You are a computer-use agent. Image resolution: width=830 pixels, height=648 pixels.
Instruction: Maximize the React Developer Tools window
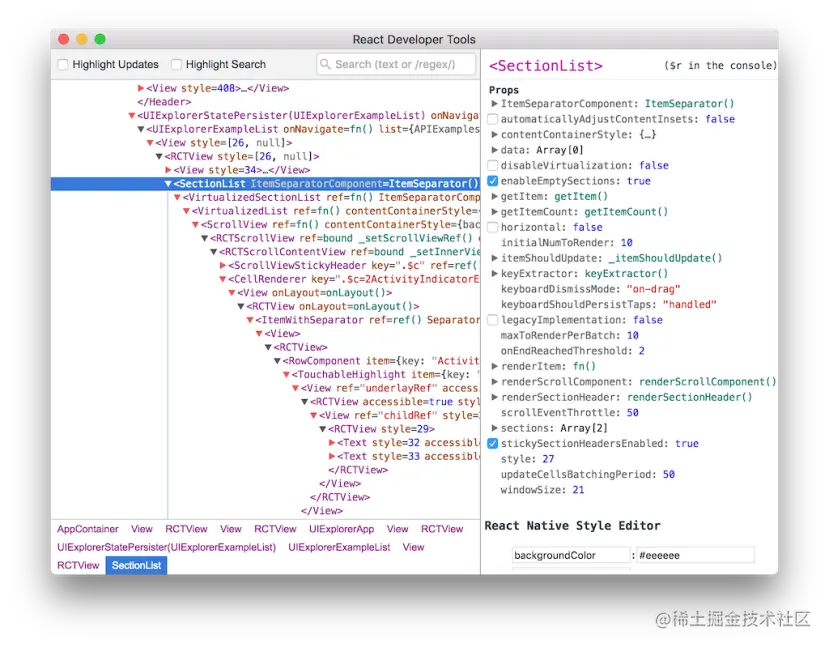100,39
